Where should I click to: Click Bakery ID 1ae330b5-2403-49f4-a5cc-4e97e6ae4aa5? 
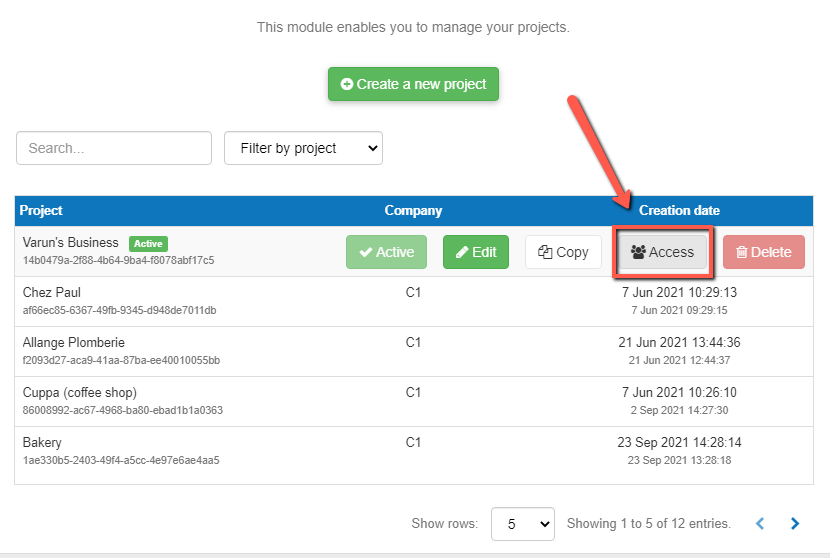coord(121,460)
